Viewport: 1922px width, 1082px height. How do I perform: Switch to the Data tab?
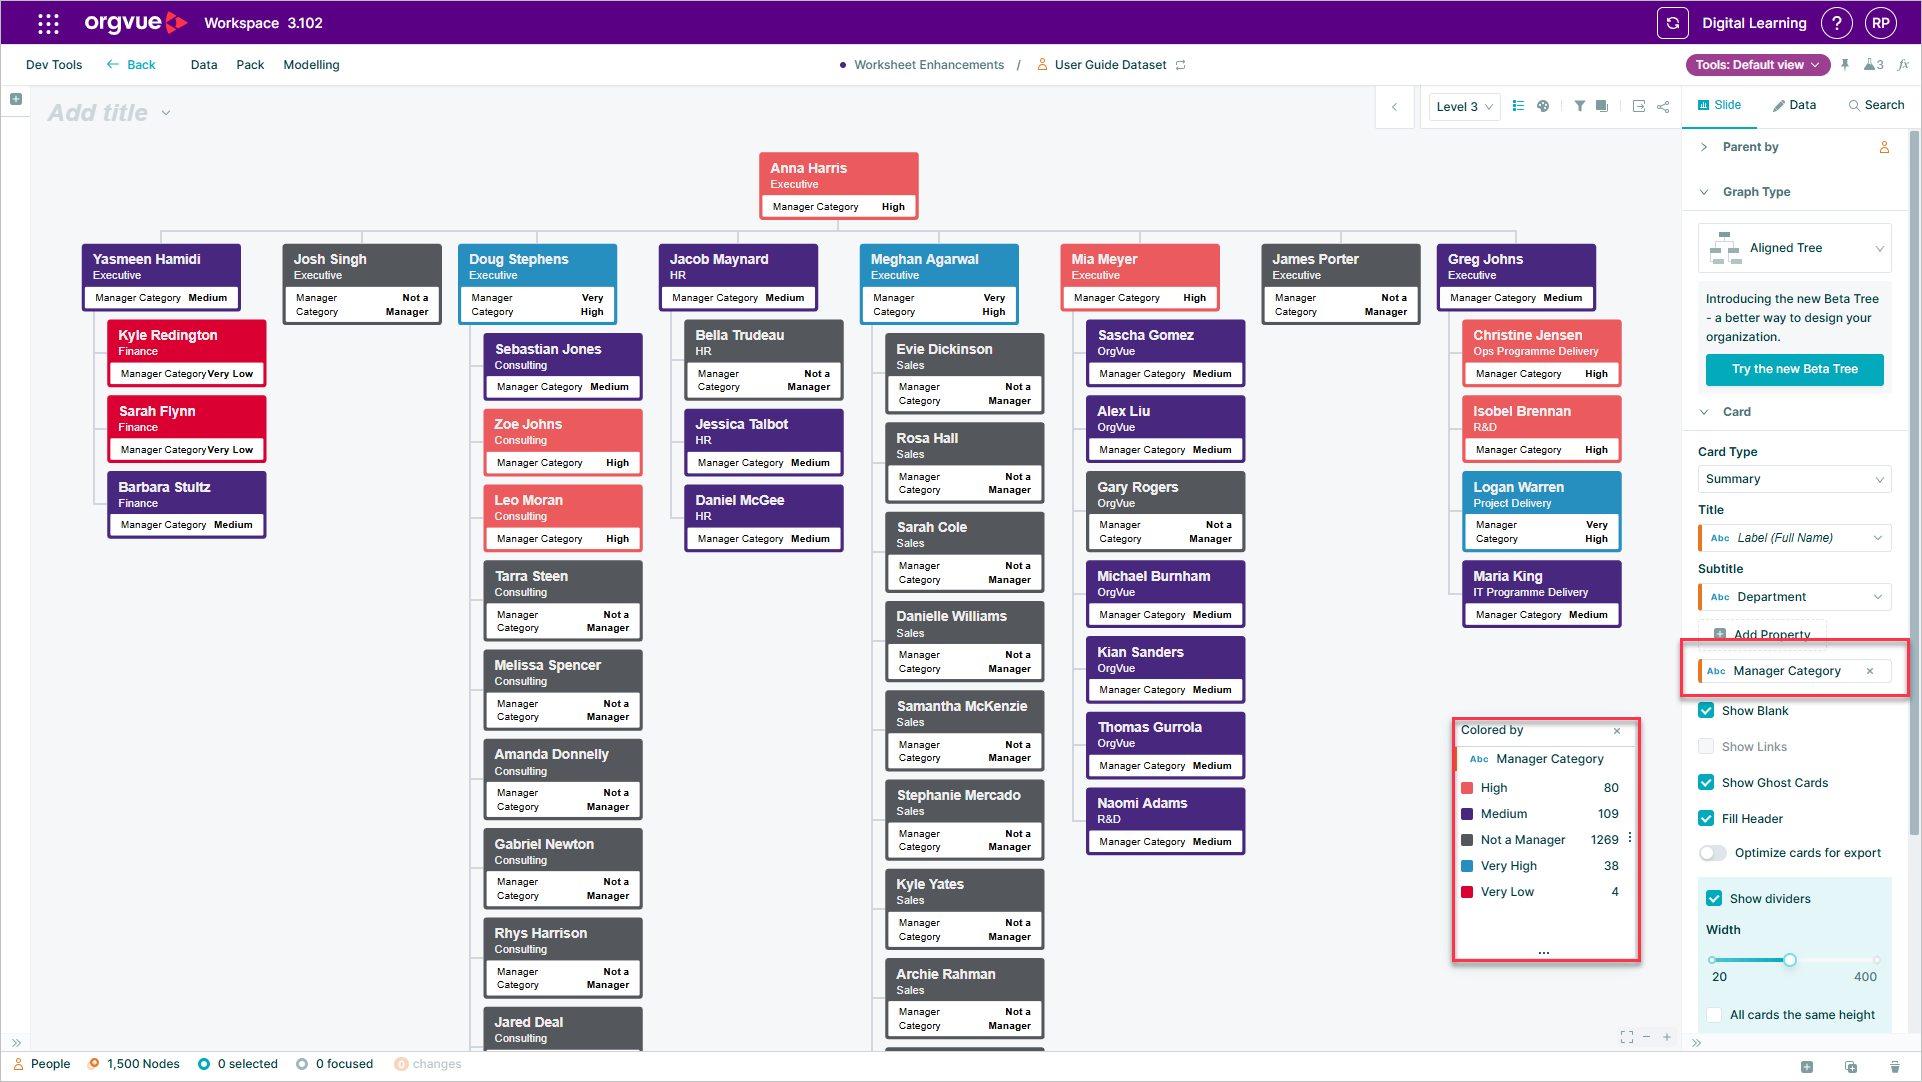(x=1795, y=105)
